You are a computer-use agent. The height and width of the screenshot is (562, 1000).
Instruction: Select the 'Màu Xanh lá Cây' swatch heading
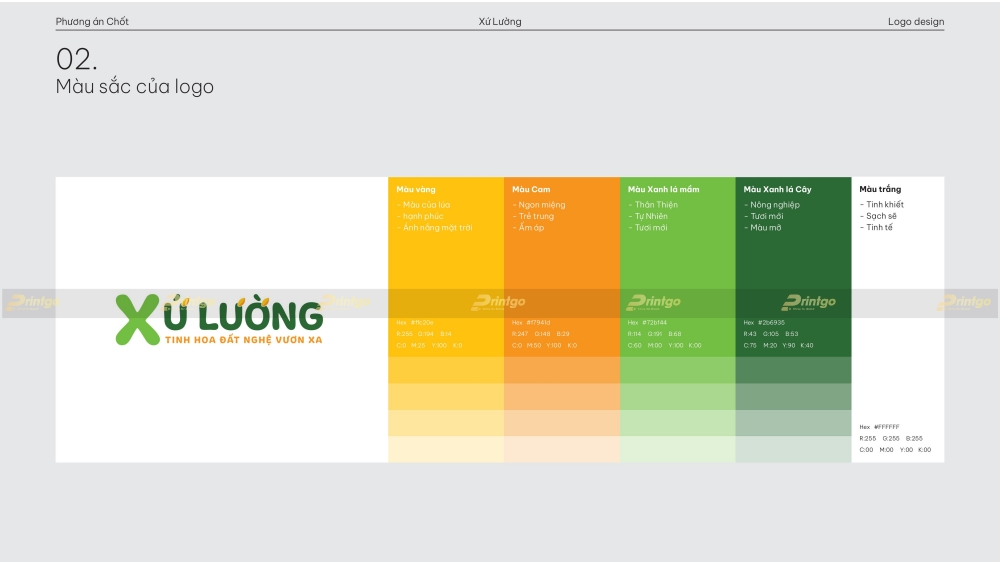pos(777,189)
